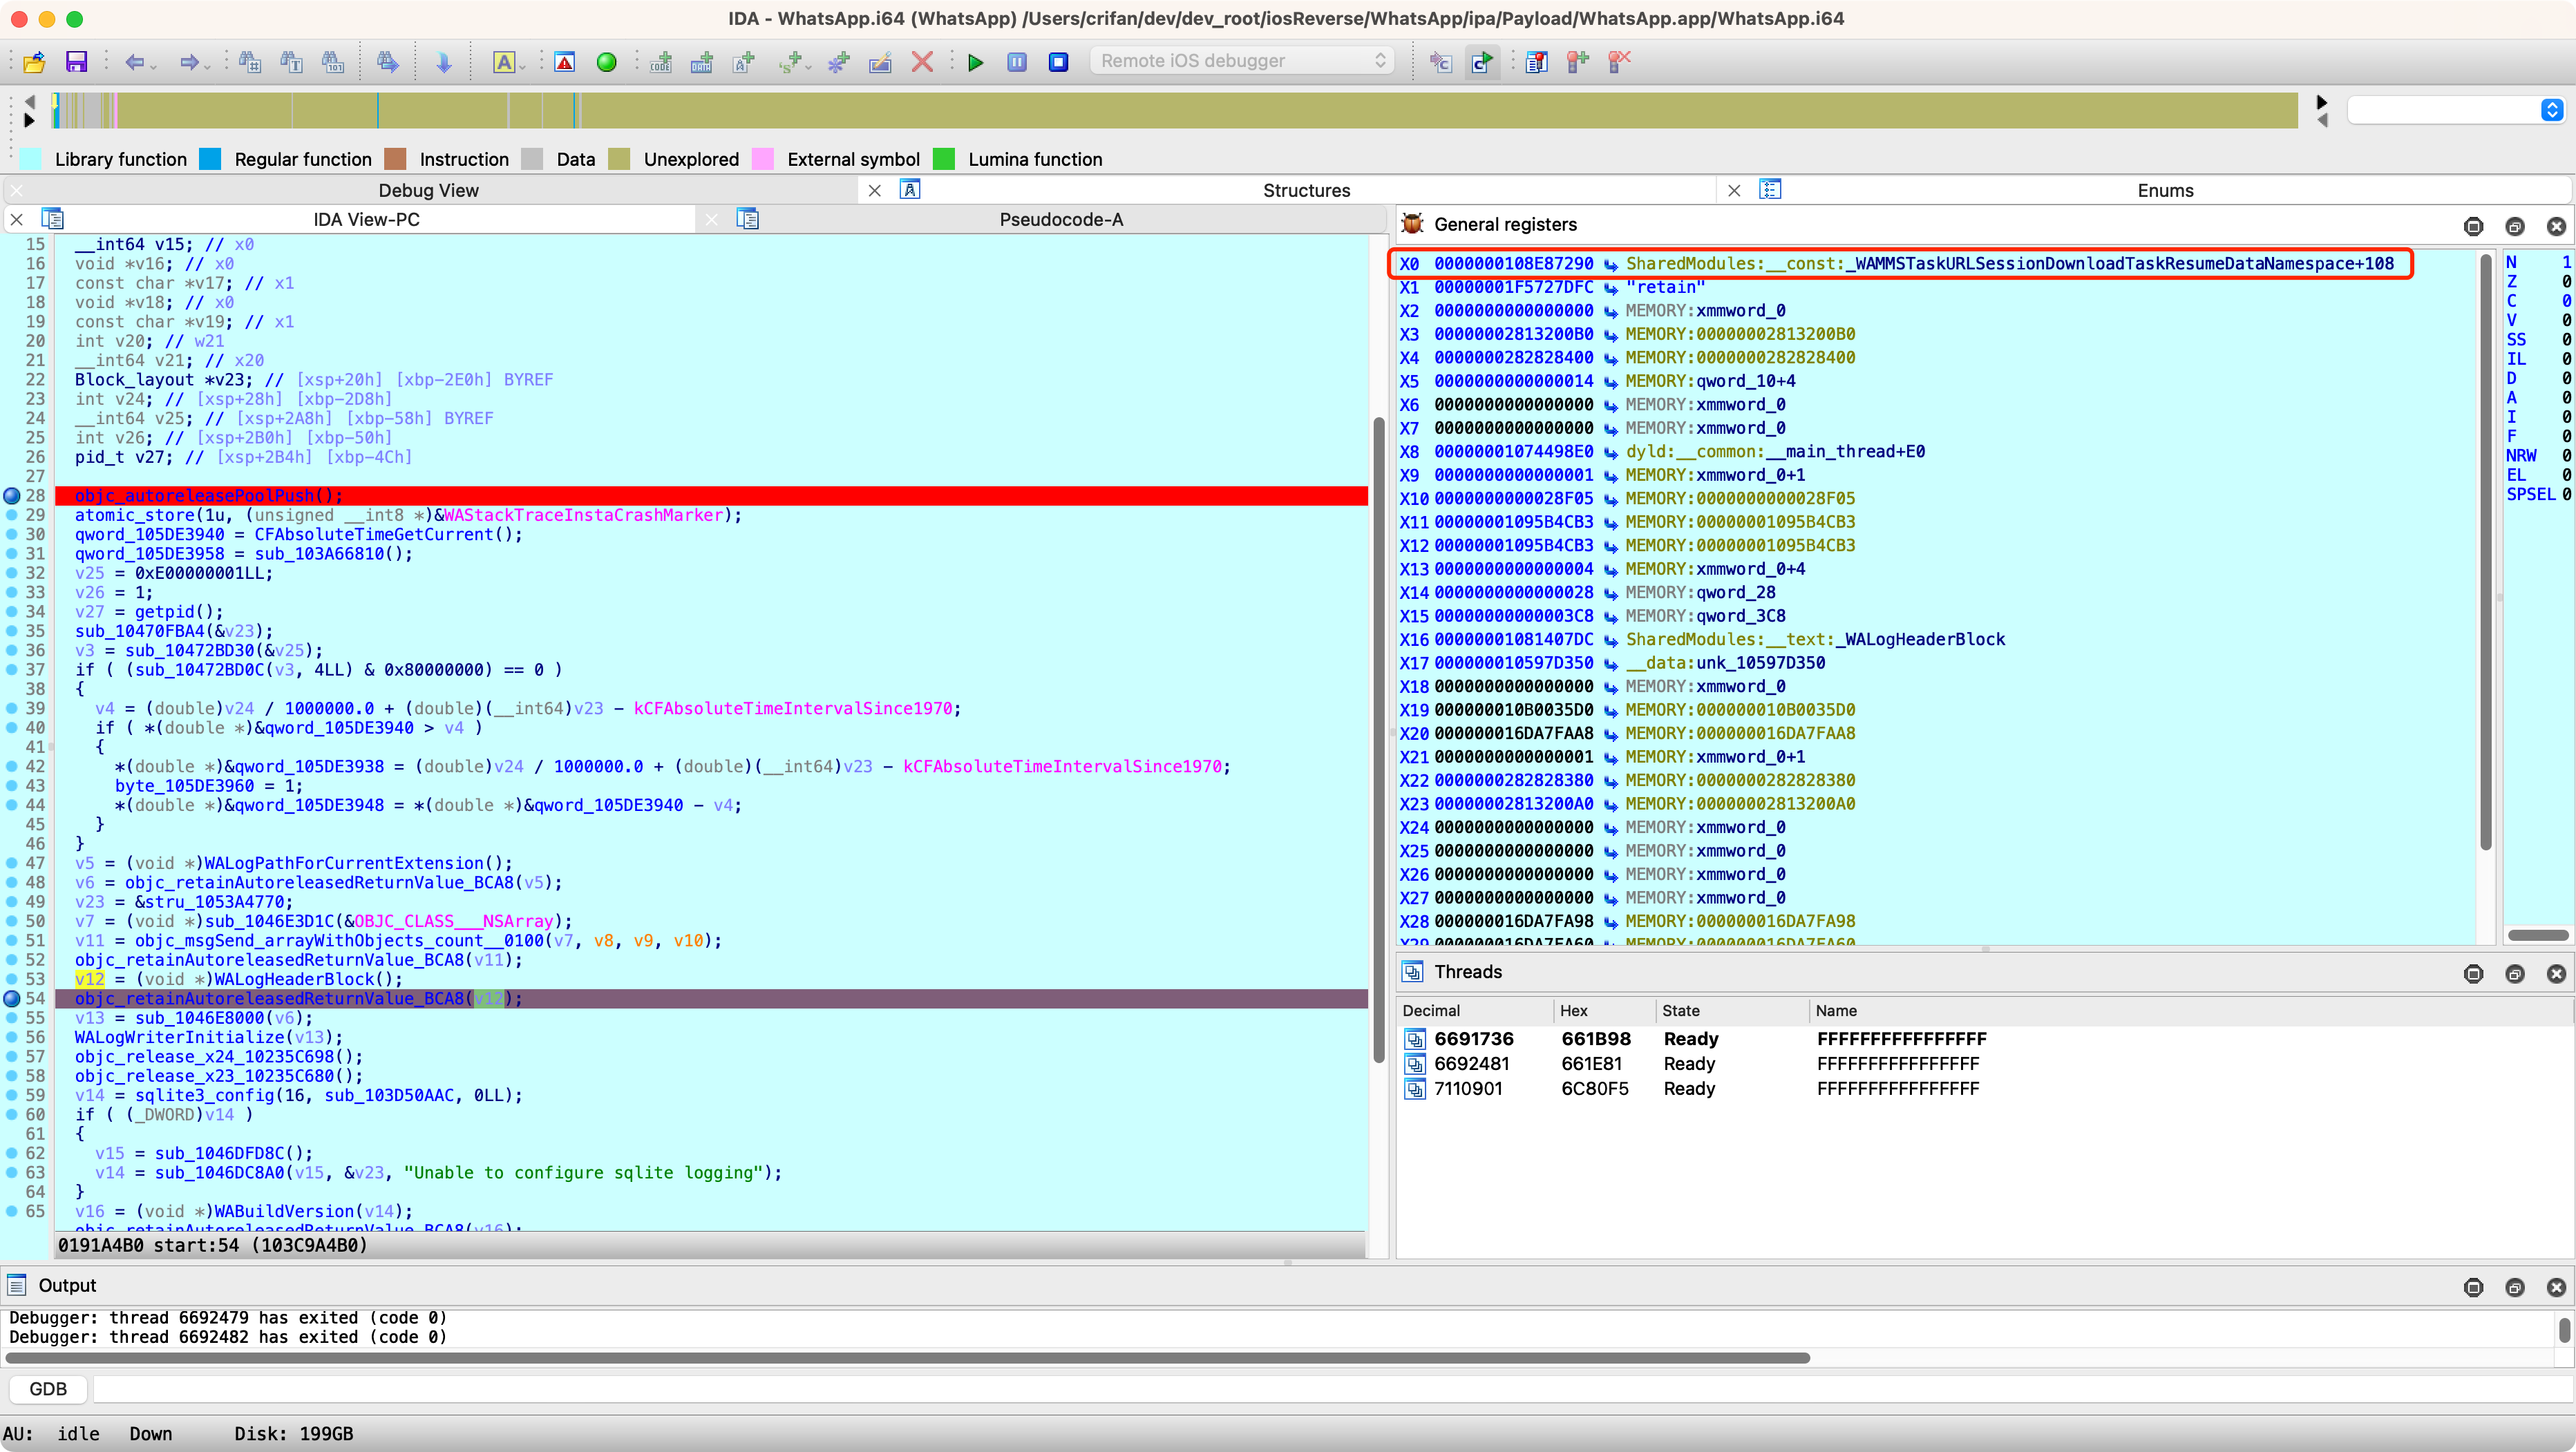2576x1452 pixels.
Task: Click the blue asterisk plus icon
Action: [x=838, y=62]
